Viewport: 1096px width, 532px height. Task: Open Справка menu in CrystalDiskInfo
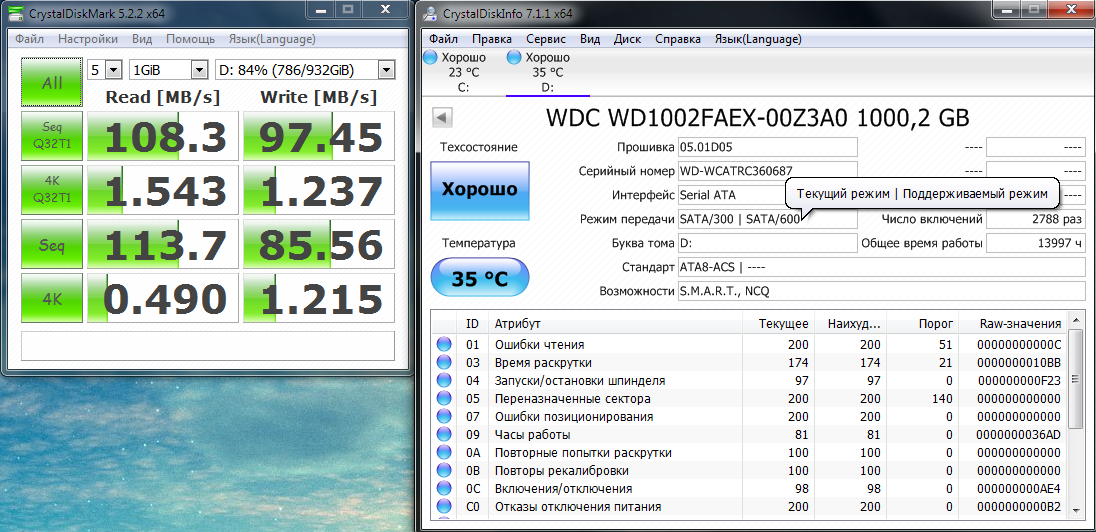click(x=678, y=39)
